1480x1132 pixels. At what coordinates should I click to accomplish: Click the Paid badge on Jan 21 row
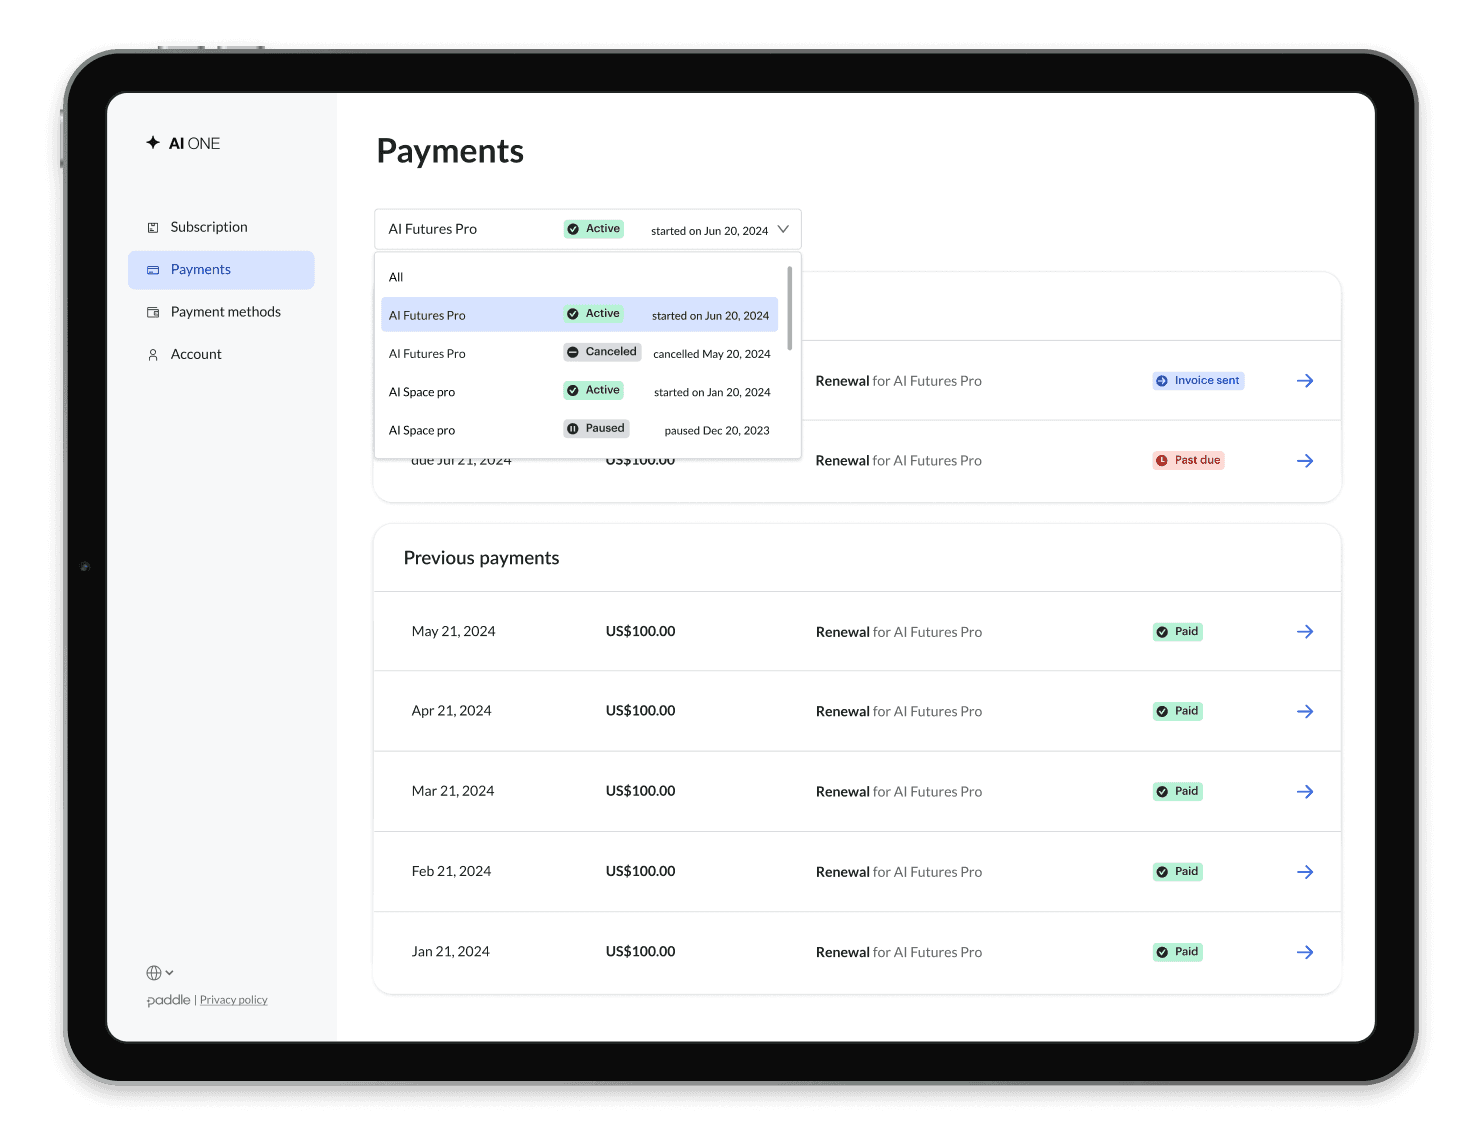[1177, 952]
